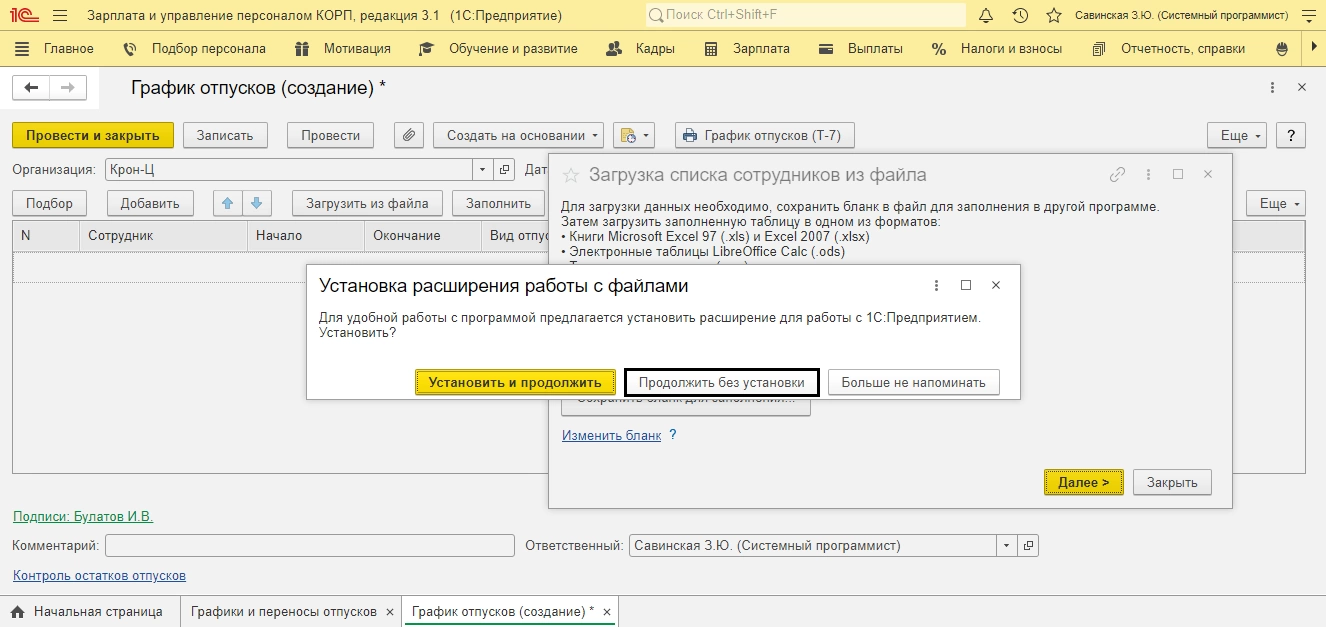Open the hamburger main menu icon
The width and height of the screenshot is (1326, 627).
[x=60, y=16]
